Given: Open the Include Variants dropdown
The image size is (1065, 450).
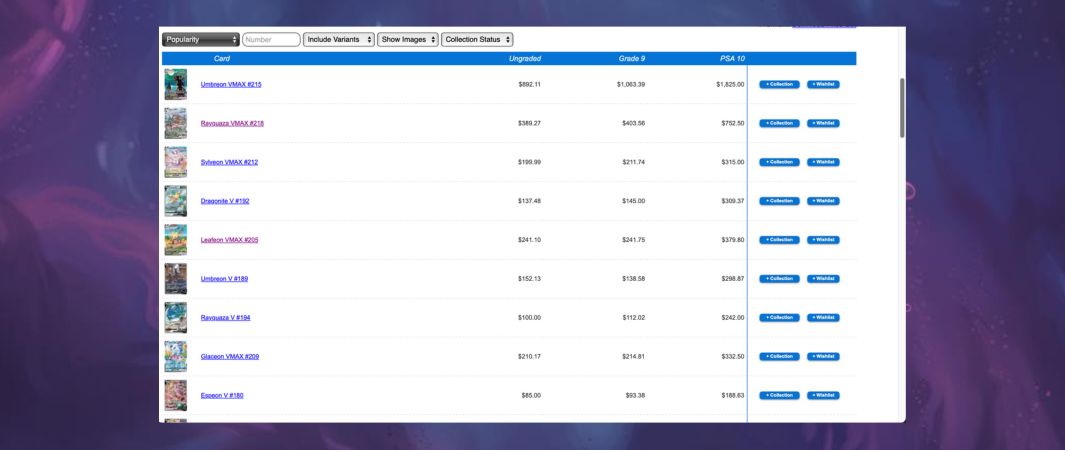Looking at the screenshot, I should click(x=339, y=39).
